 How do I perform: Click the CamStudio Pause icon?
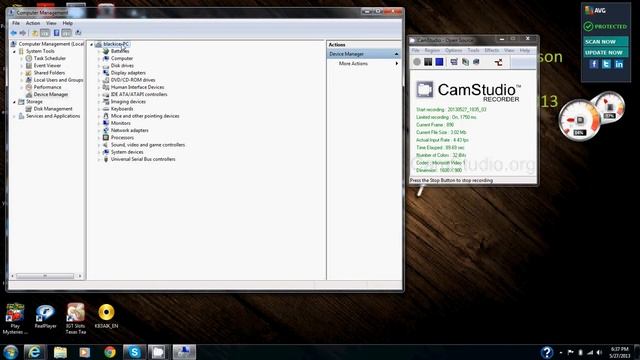point(428,62)
